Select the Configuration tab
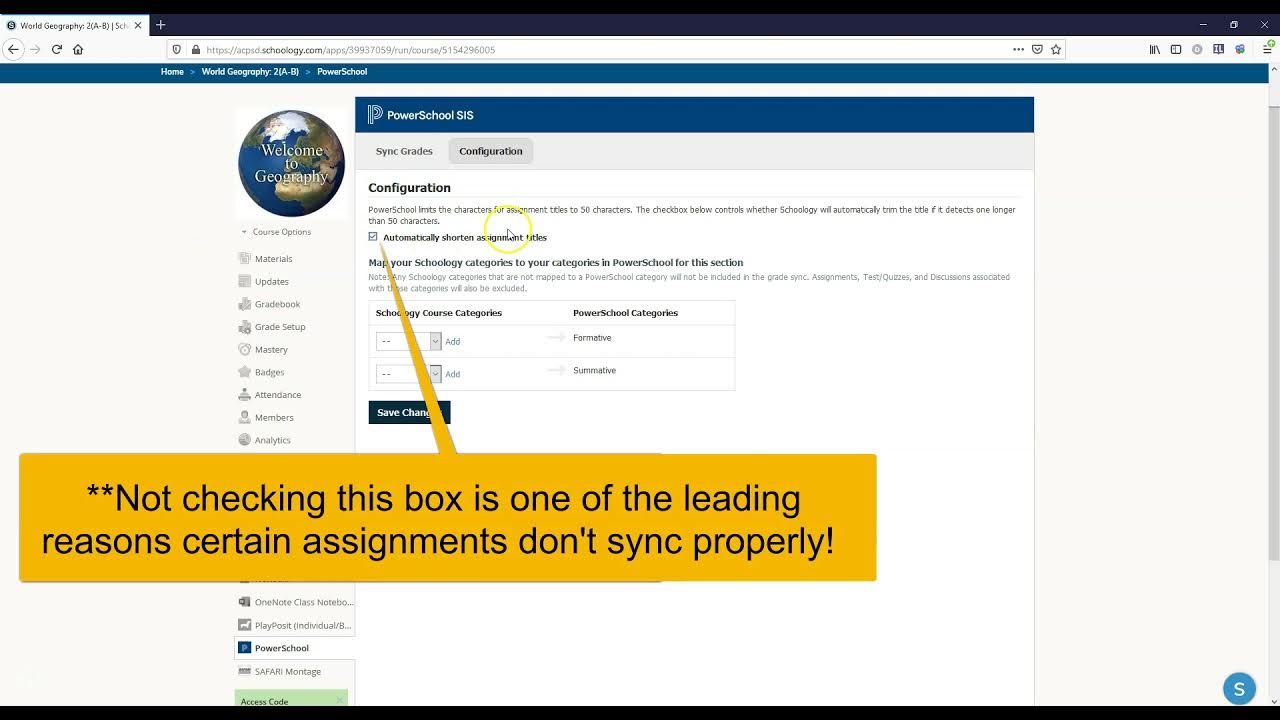 tap(491, 151)
